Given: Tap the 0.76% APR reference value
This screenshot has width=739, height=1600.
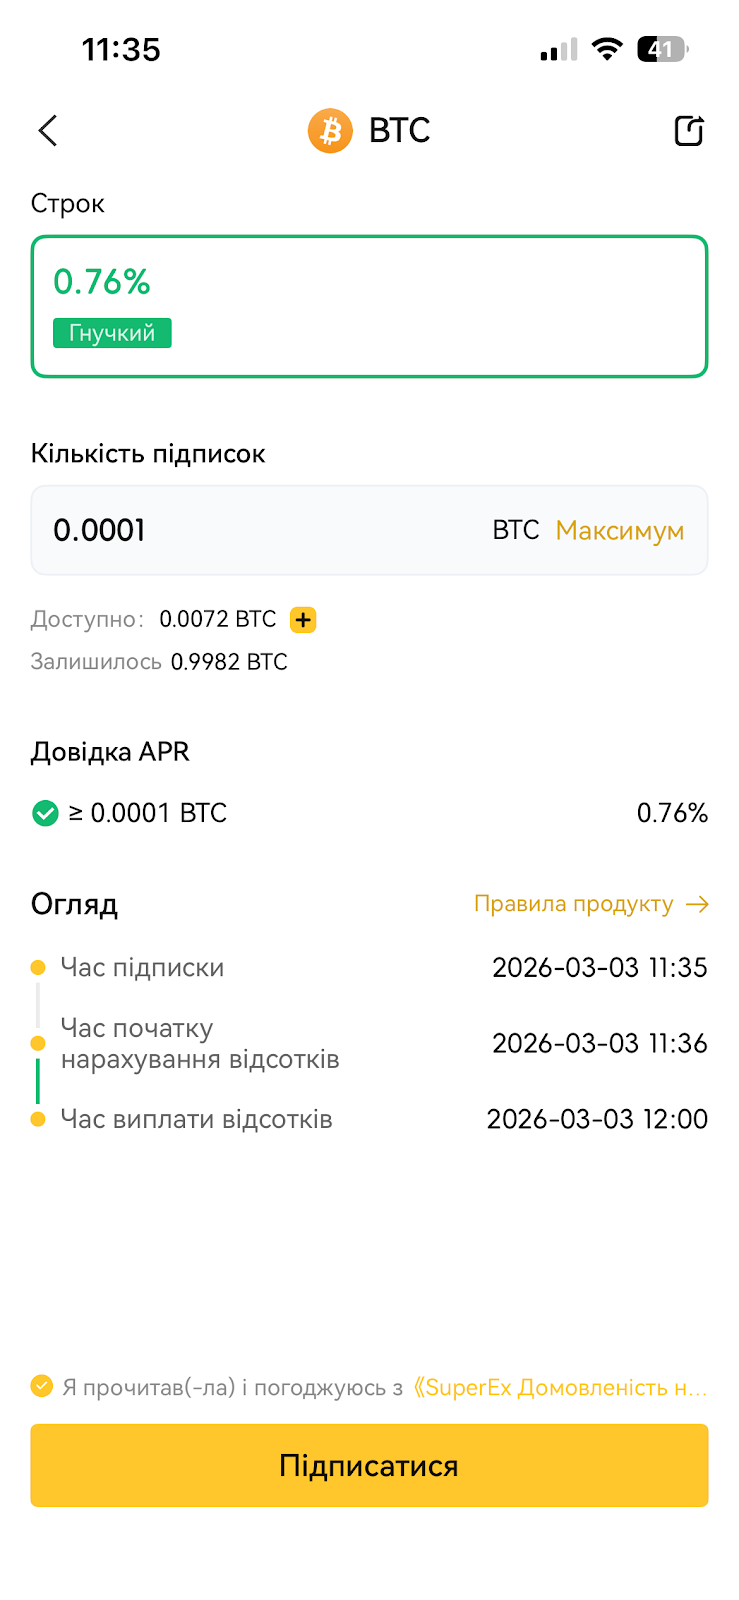Looking at the screenshot, I should click(672, 813).
